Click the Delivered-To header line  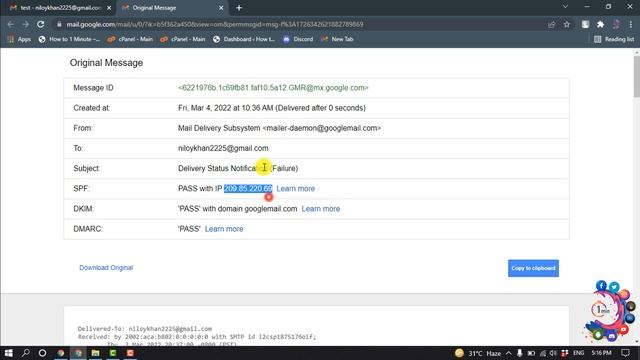(x=145, y=329)
